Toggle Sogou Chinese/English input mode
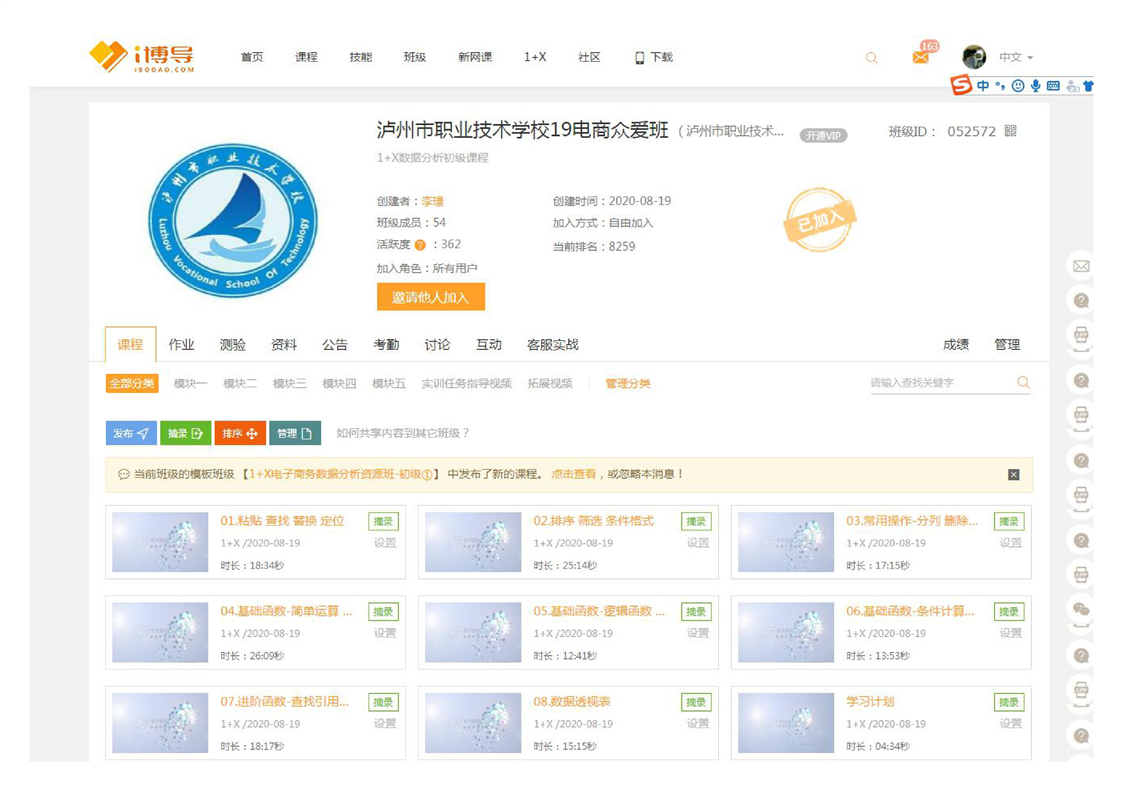 [x=983, y=86]
